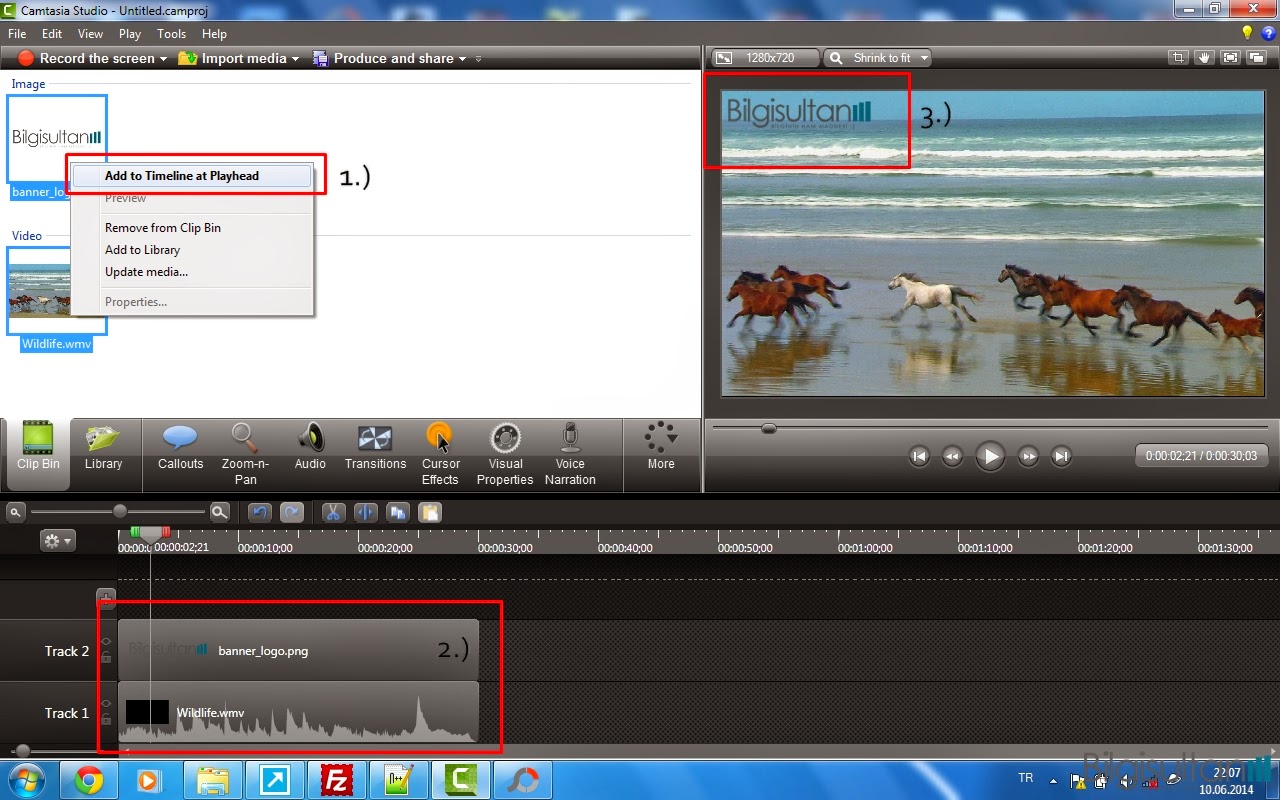
Task: Play the preview video
Action: pos(990,457)
